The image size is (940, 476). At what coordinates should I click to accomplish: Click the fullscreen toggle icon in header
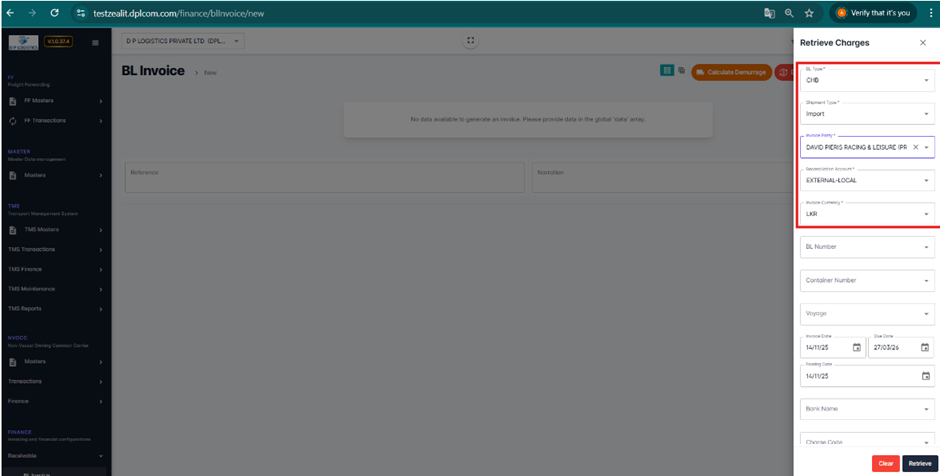[471, 41]
